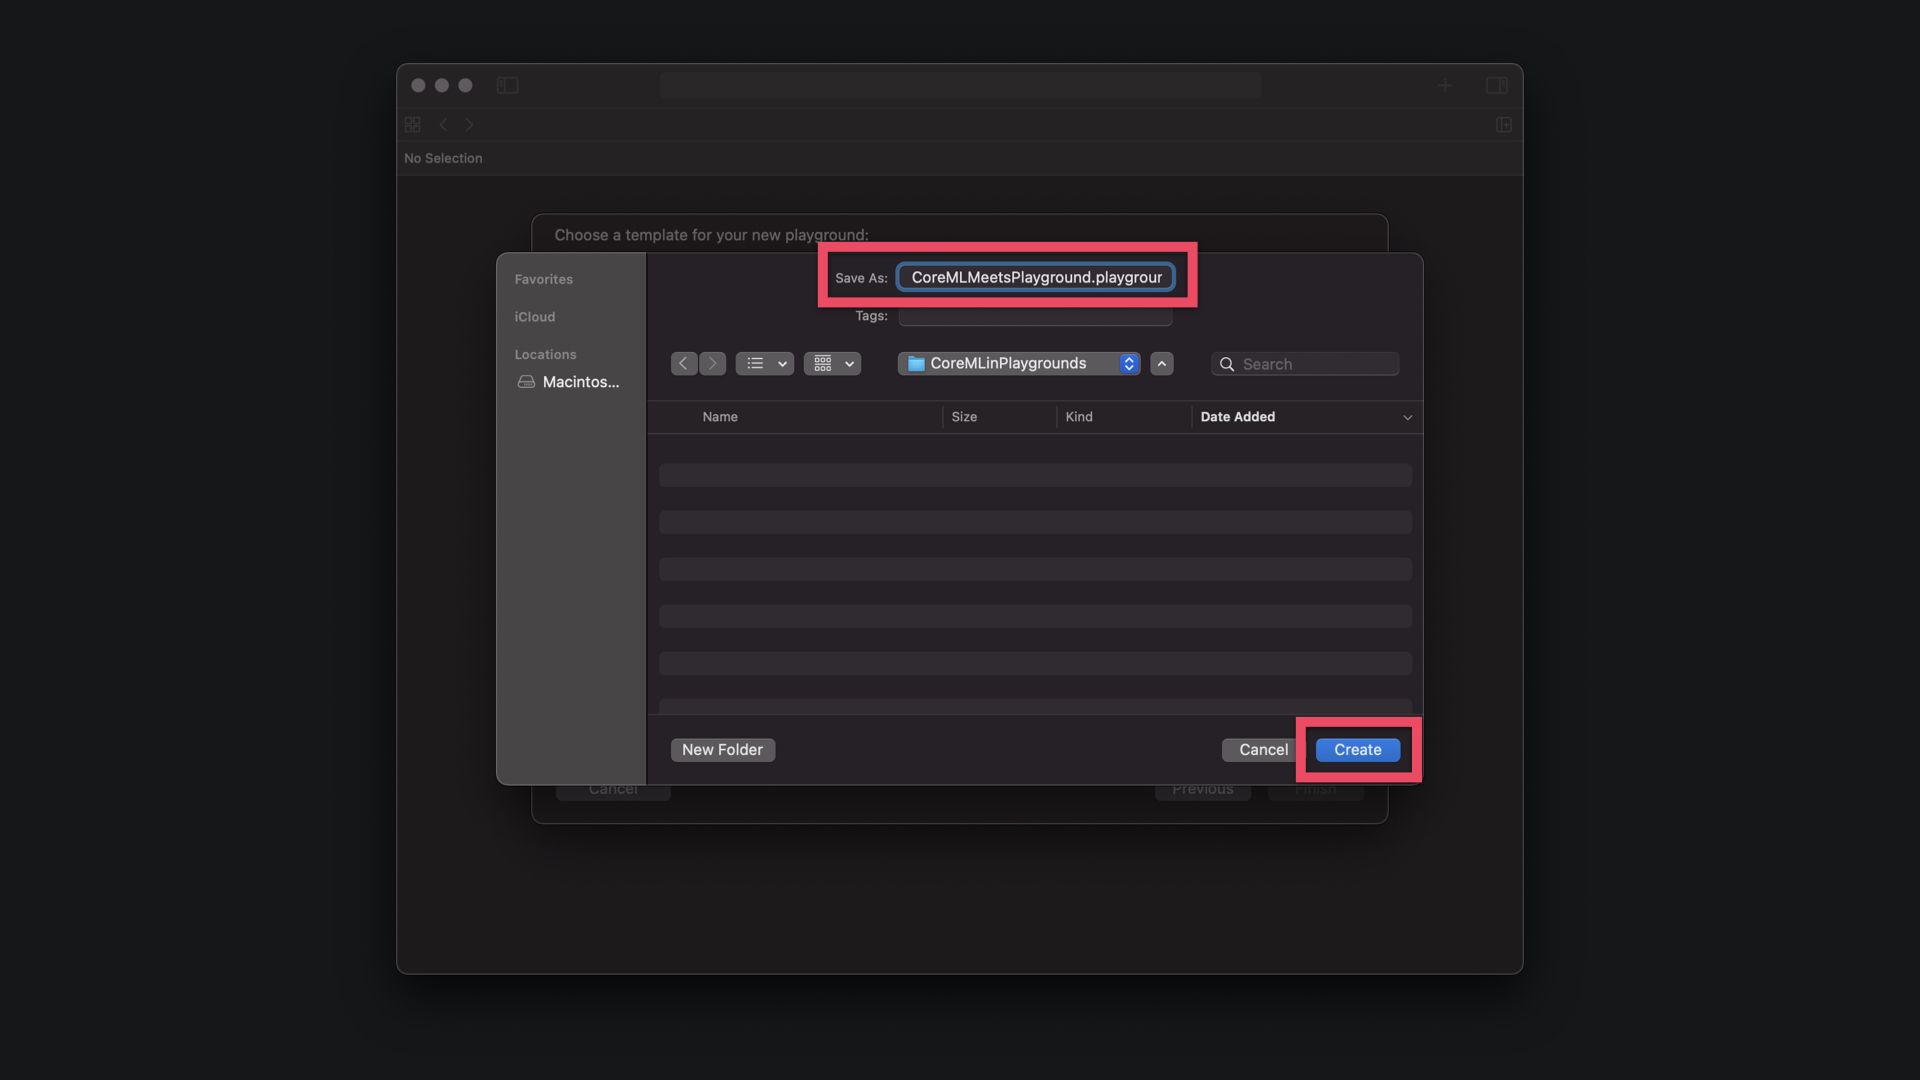Screen dimensions: 1920x1080
Task: Sort by Kind column header
Action: click(1079, 417)
